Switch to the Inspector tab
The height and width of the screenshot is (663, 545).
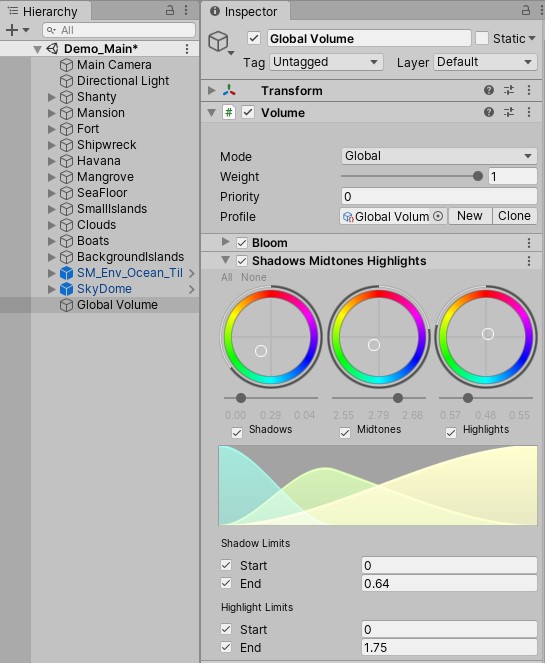point(245,11)
